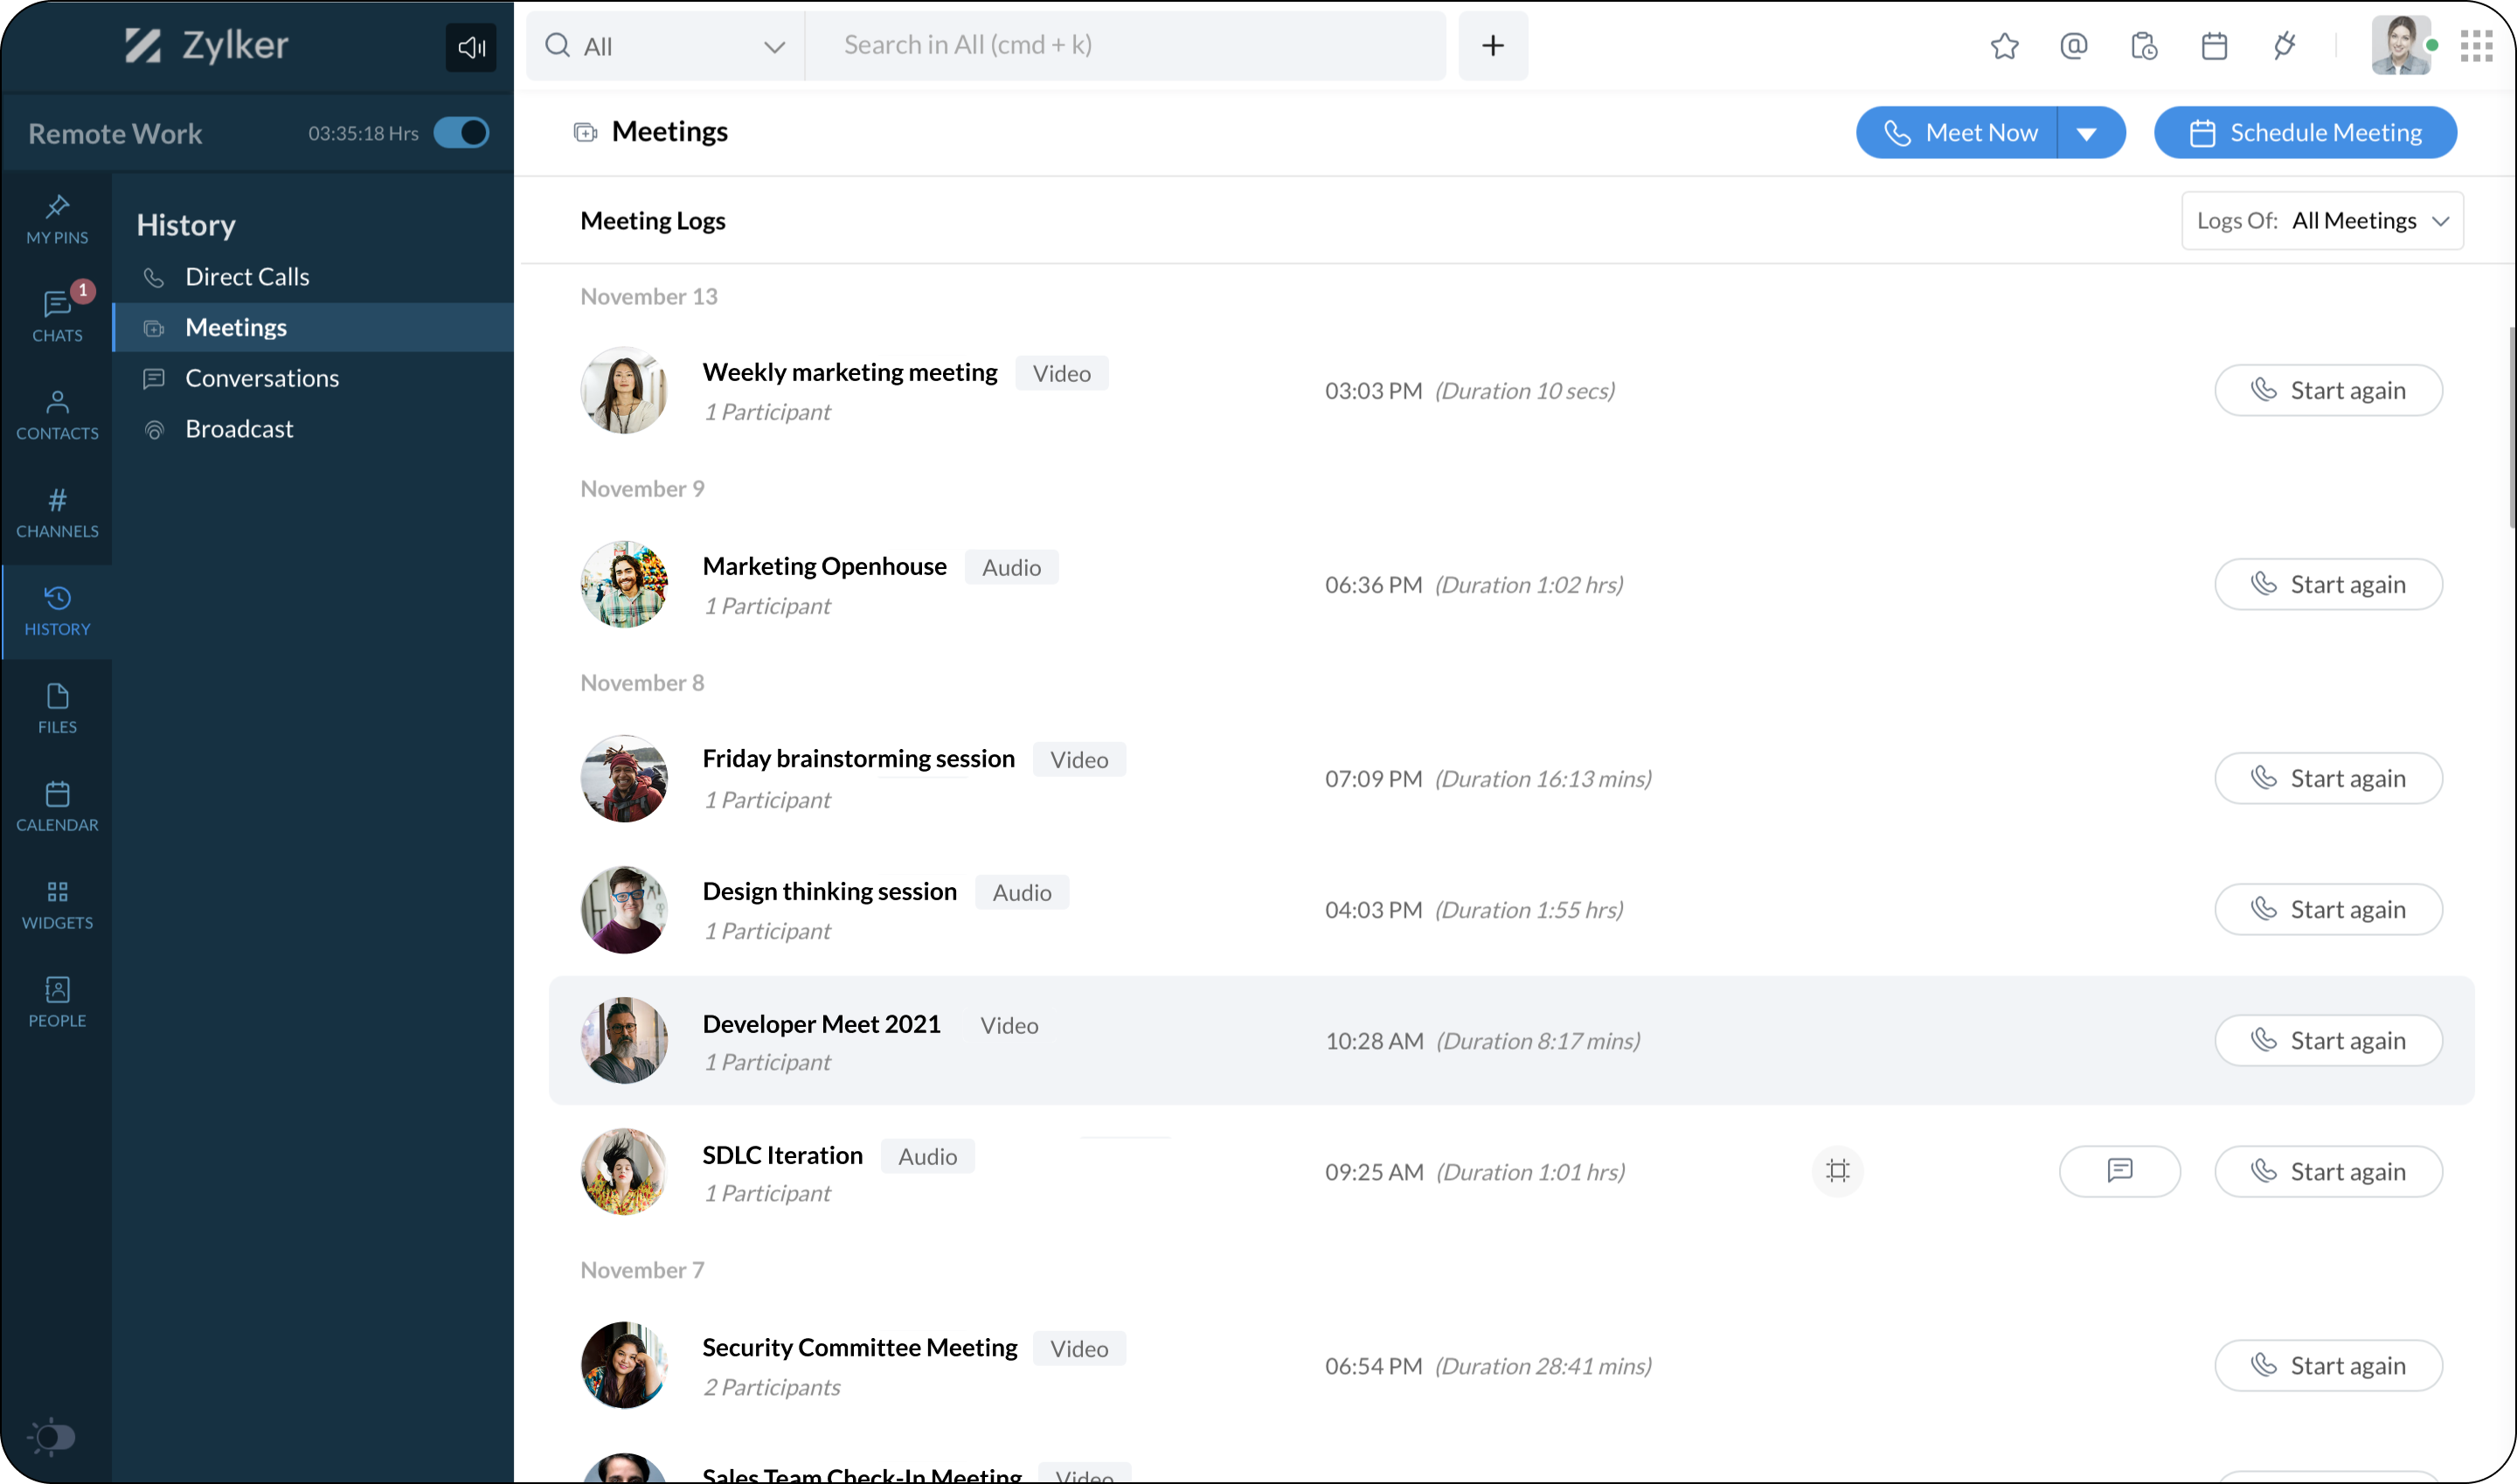Click the clipboard reminder icon in top bar

tap(2144, 46)
